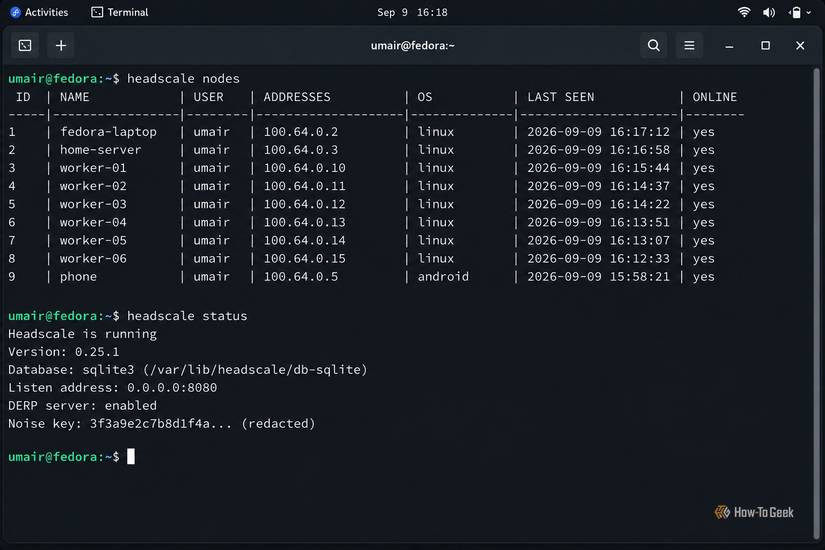Viewport: 825px width, 550px height.
Task: Click the Noise key redacted line
Action: (162, 424)
